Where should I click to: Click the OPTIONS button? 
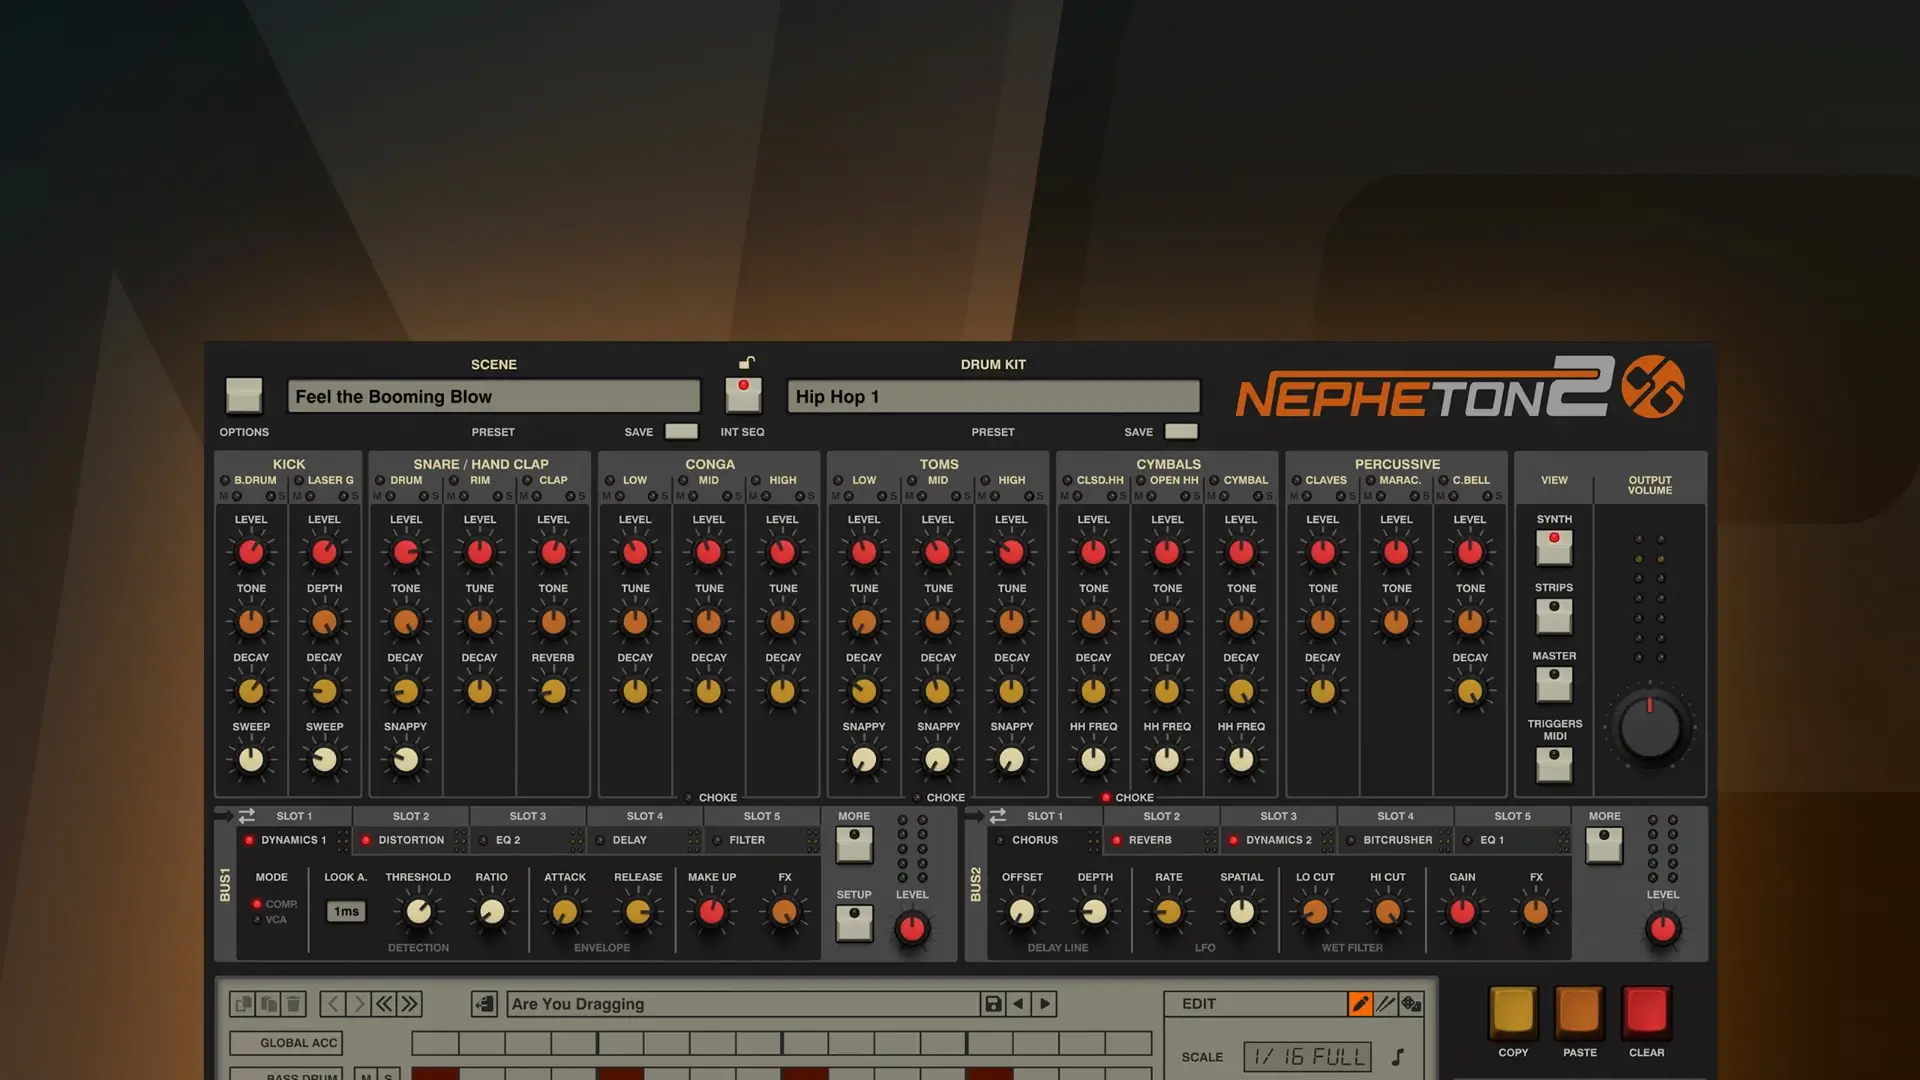point(244,395)
